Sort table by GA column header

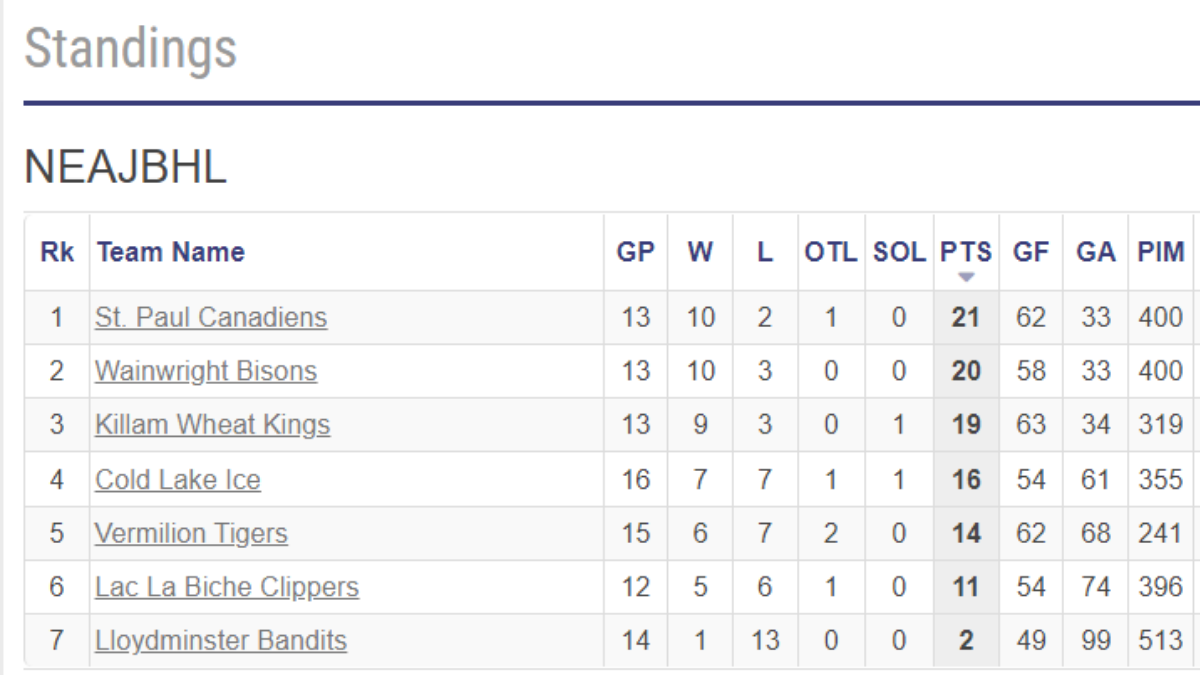[1095, 253]
